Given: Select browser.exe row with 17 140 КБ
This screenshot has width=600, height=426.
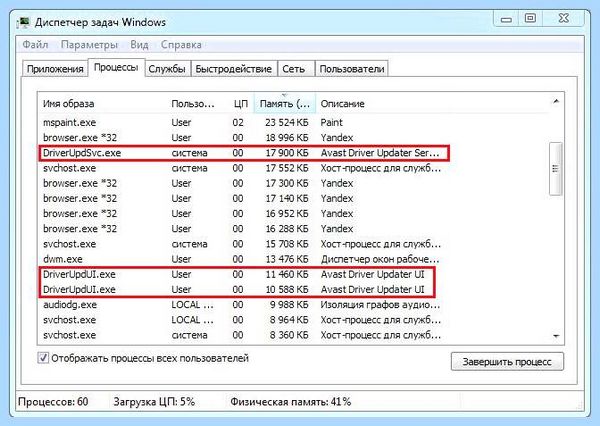Looking at the screenshot, I should [x=293, y=198].
